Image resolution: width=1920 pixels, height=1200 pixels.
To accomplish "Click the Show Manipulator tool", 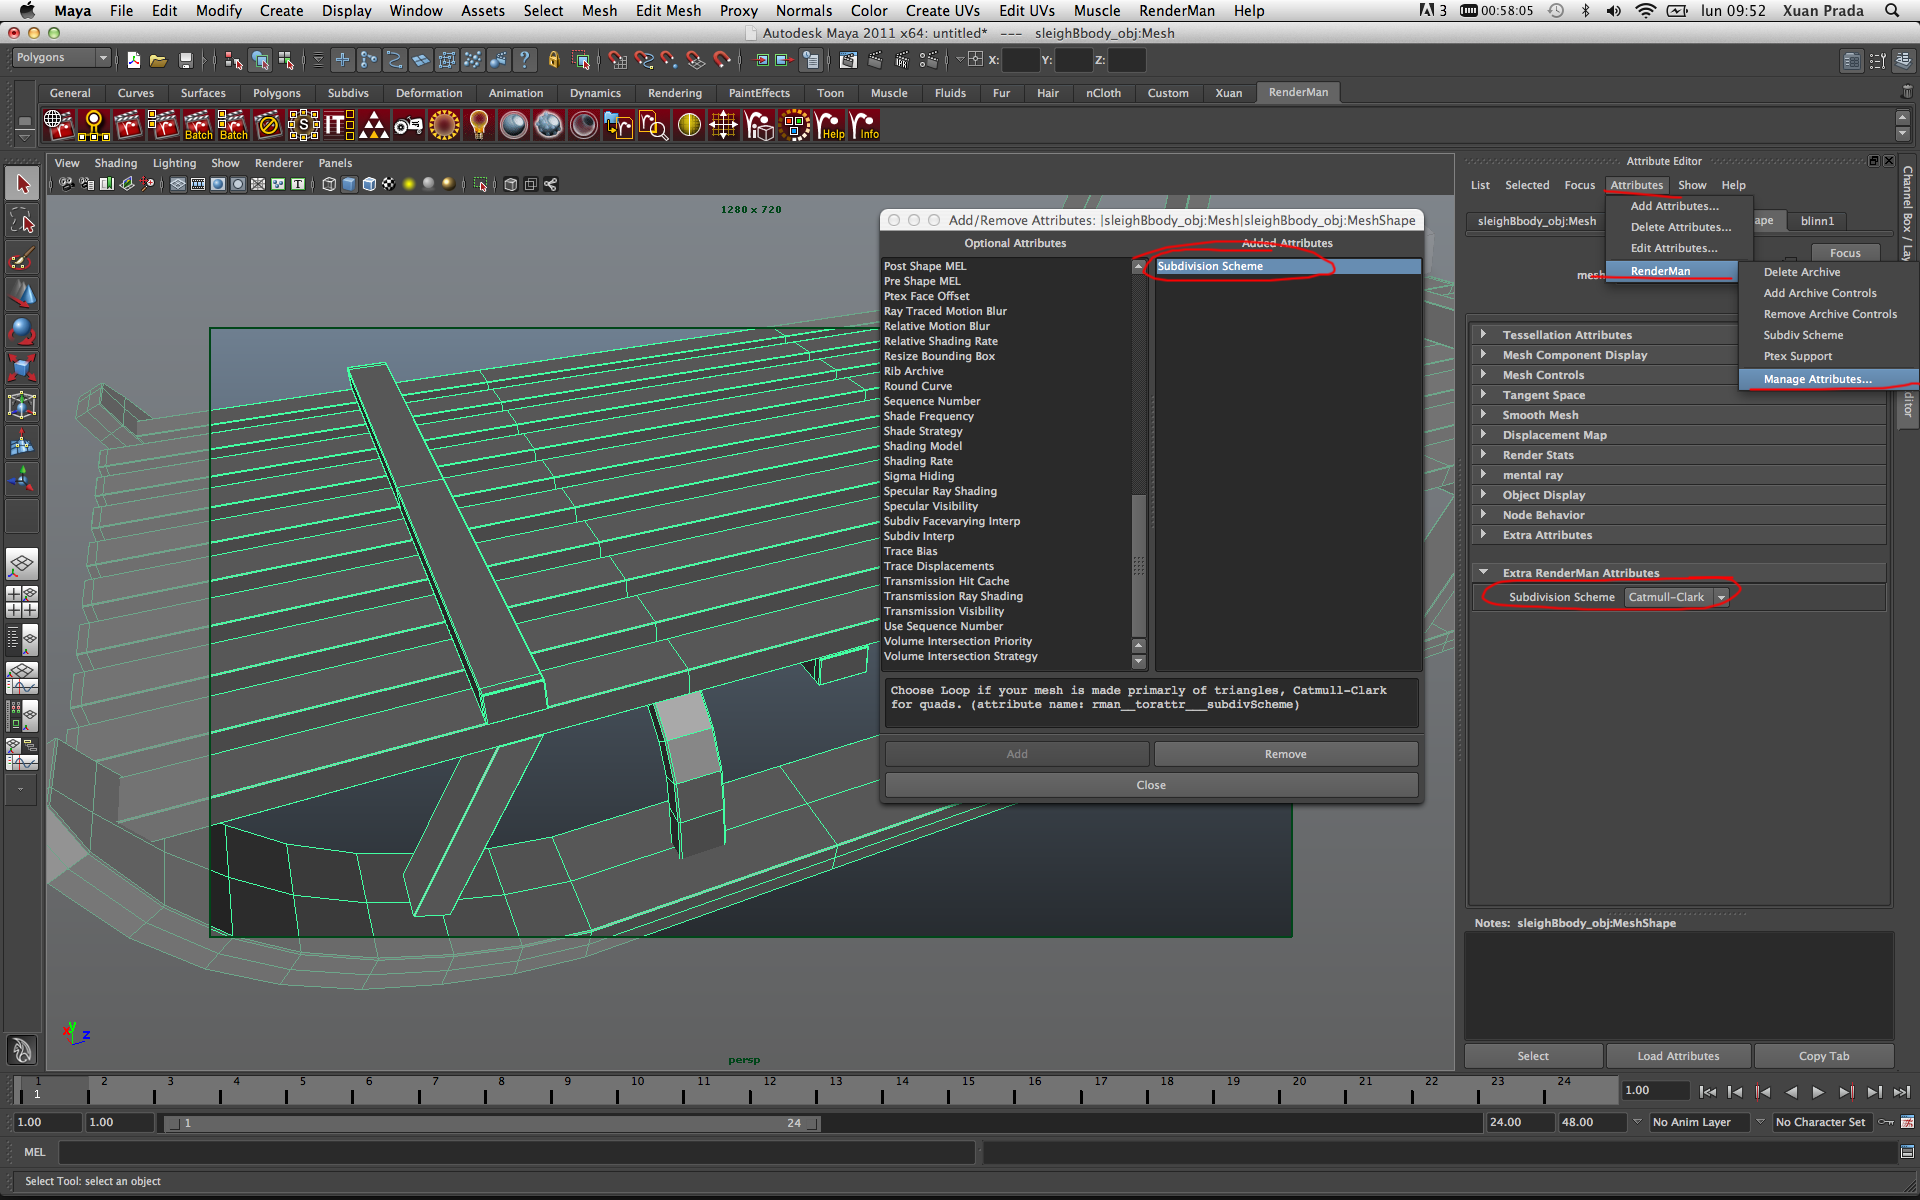I will (x=22, y=479).
